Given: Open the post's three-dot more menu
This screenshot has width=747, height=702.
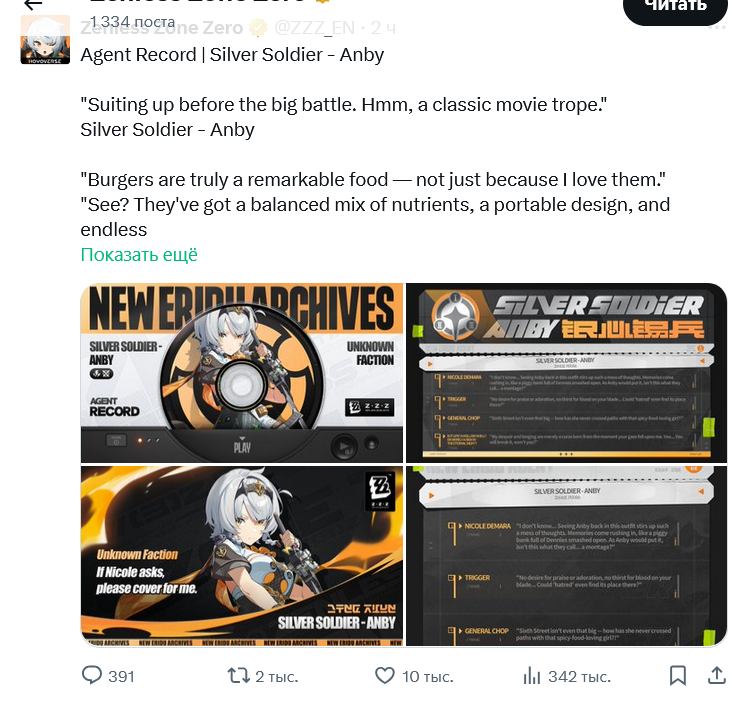Looking at the screenshot, I should point(717,28).
